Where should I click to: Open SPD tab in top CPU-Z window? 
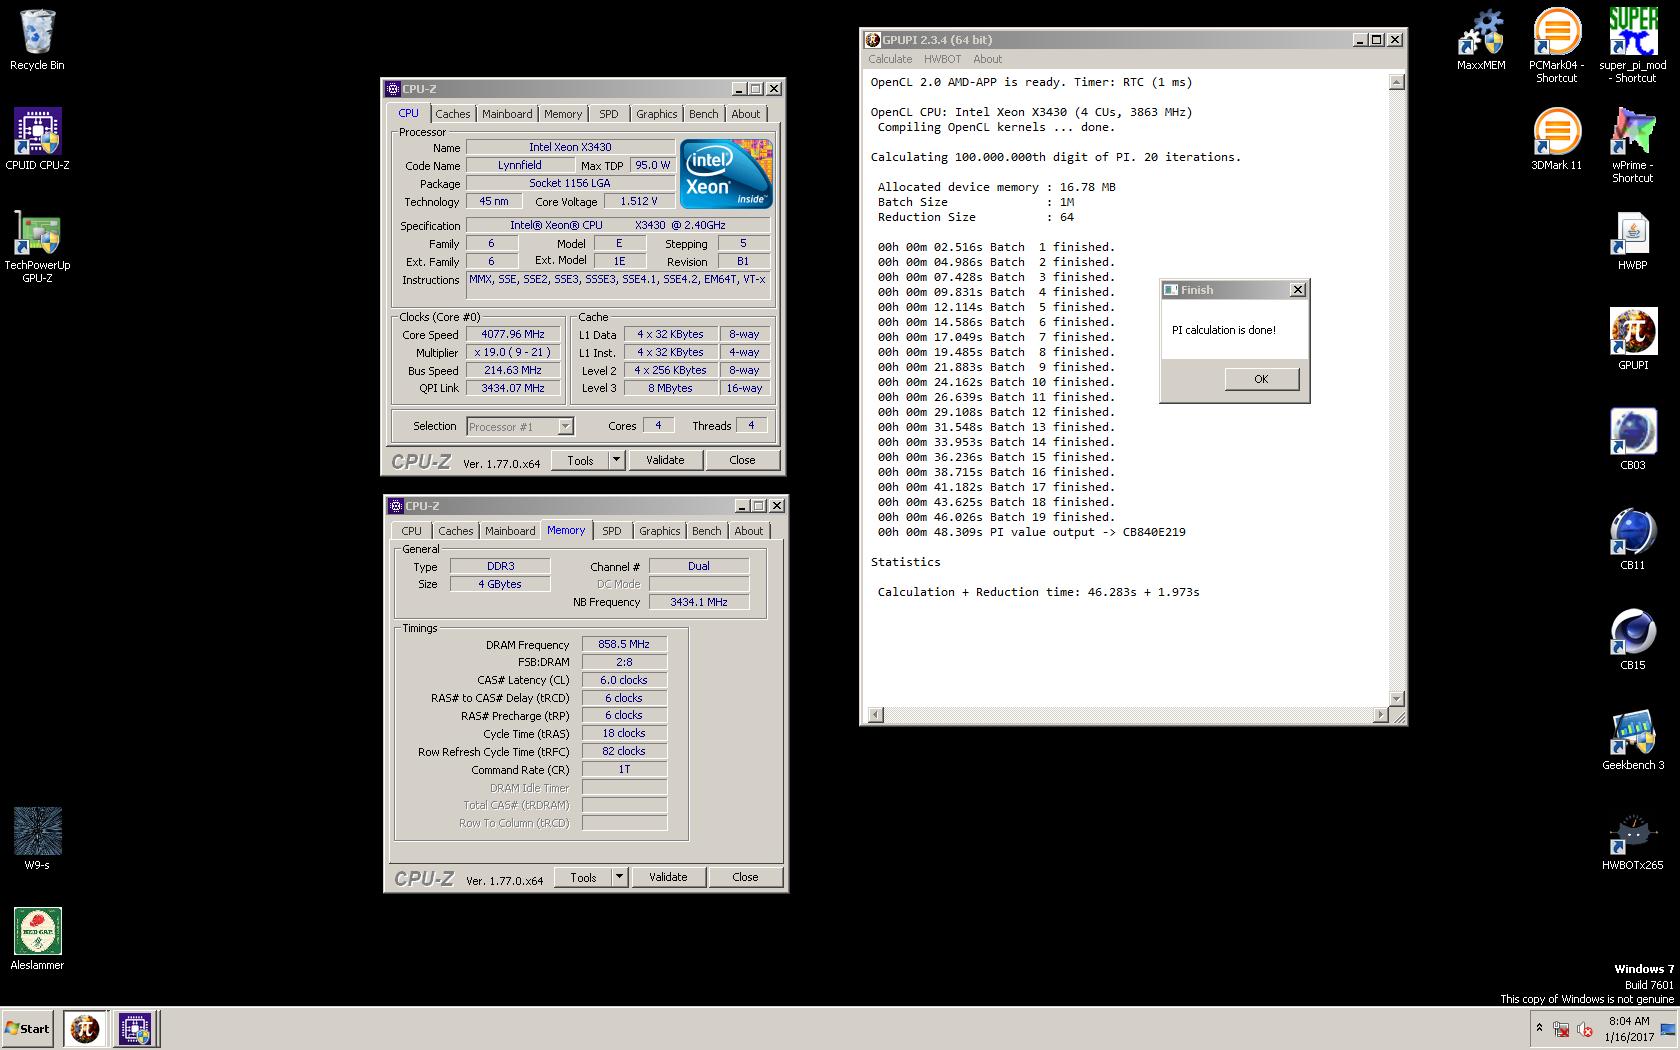coord(609,114)
